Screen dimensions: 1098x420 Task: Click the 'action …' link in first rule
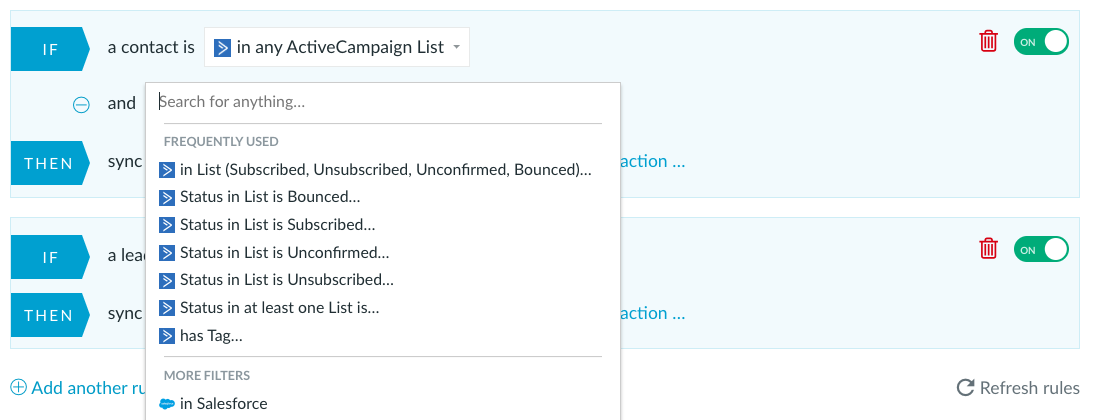tap(653, 162)
